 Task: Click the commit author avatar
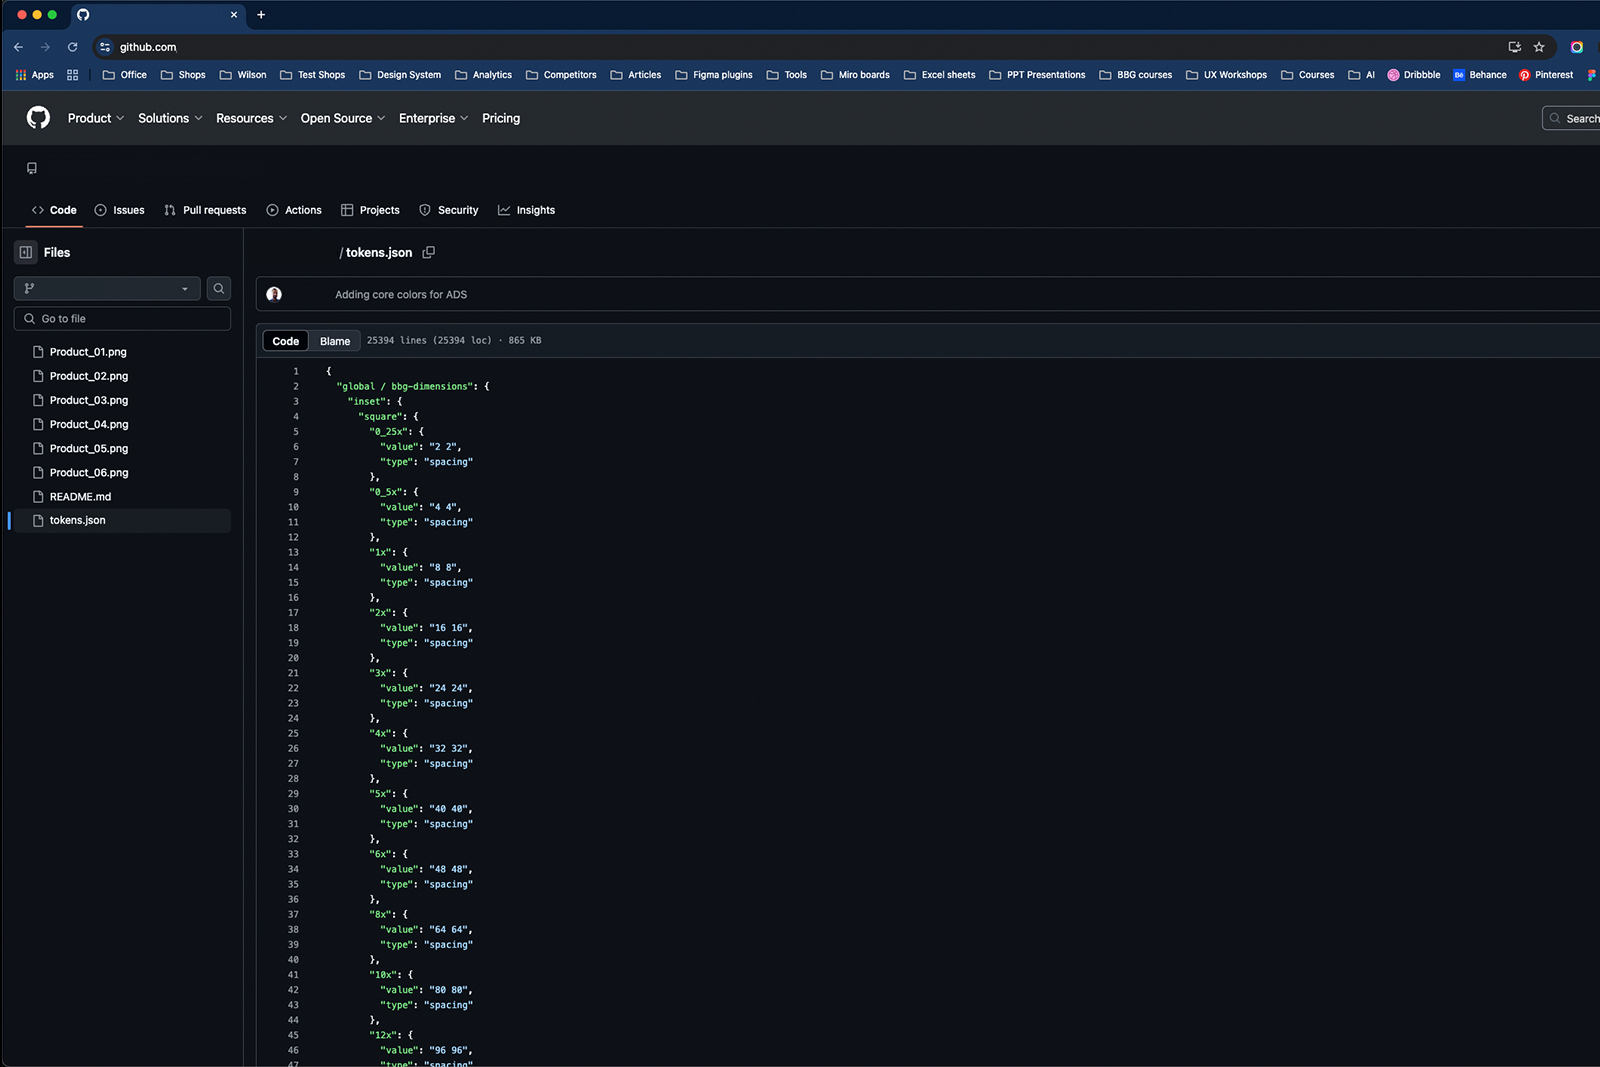click(x=274, y=294)
